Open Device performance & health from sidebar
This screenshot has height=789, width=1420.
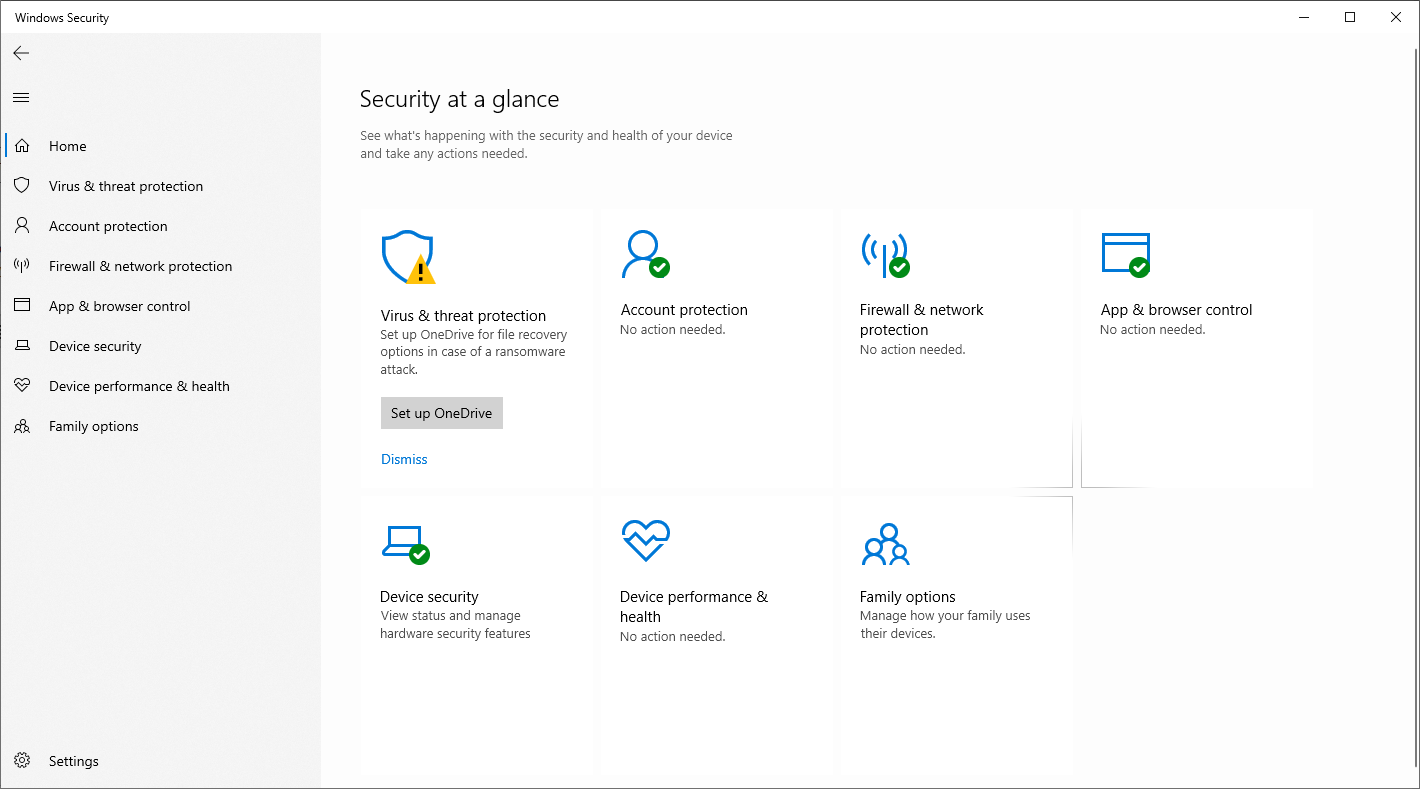click(139, 386)
